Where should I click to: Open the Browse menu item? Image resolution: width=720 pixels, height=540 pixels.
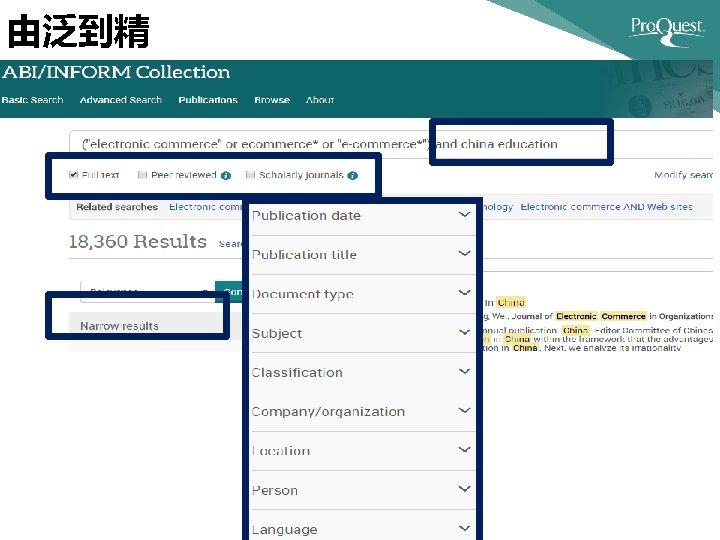(x=272, y=100)
